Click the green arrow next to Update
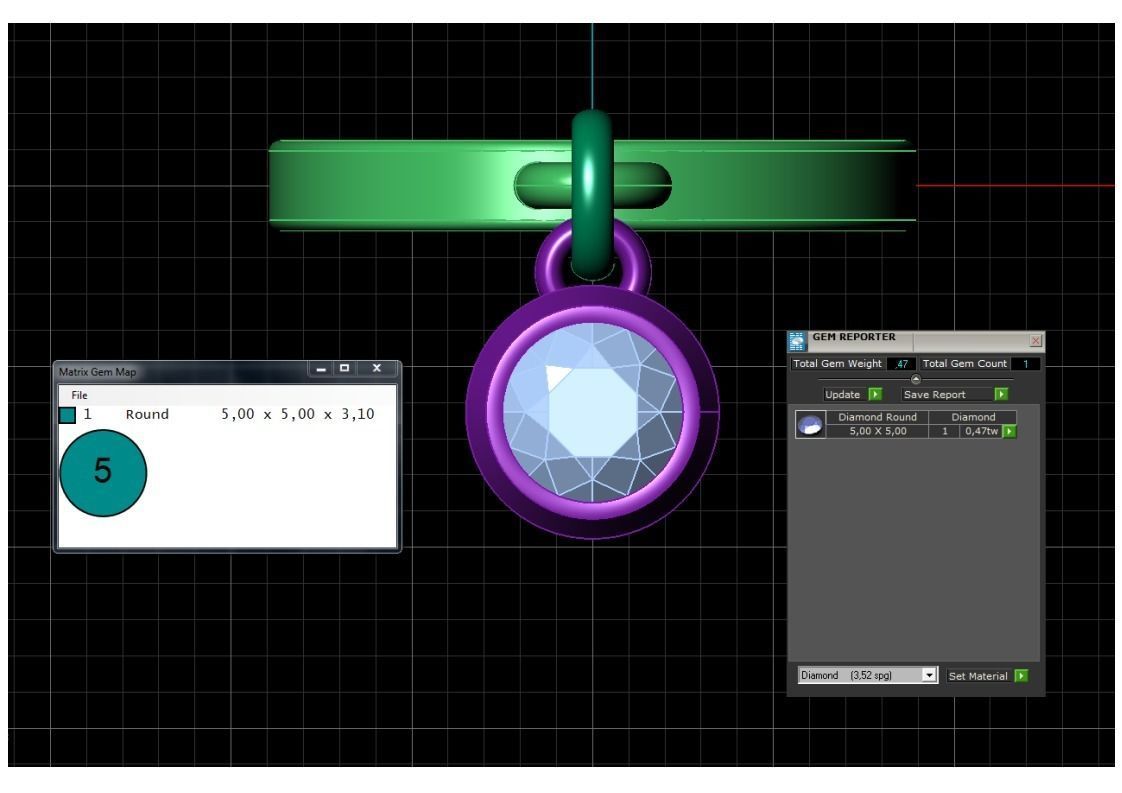Screen dimensions: 1122x793 tap(875, 394)
